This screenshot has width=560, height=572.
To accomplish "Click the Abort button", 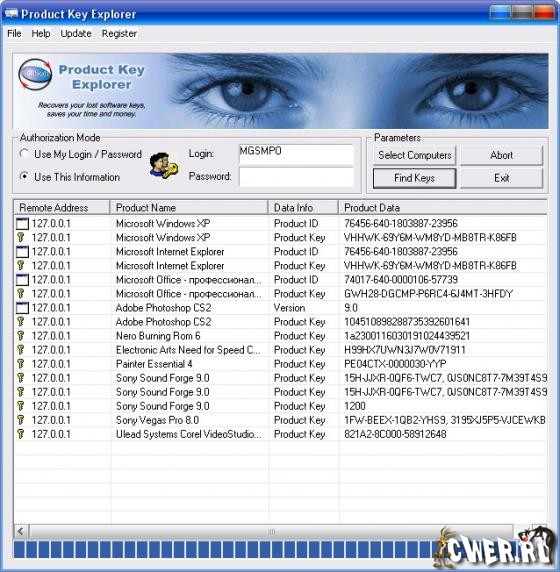I will [501, 155].
